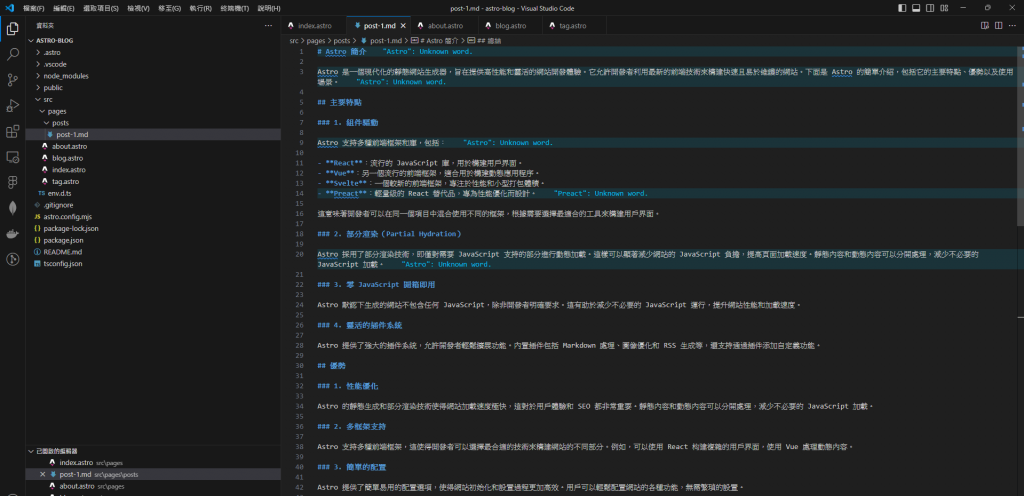Open about.astro from the file tree
Screen dimensions: 1024x496
(x=153, y=146)
